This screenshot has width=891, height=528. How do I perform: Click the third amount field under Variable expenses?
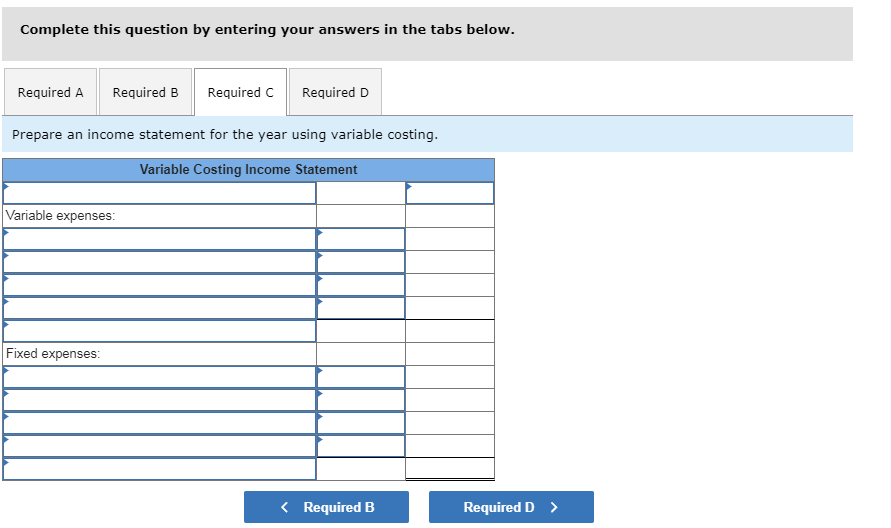(361, 285)
